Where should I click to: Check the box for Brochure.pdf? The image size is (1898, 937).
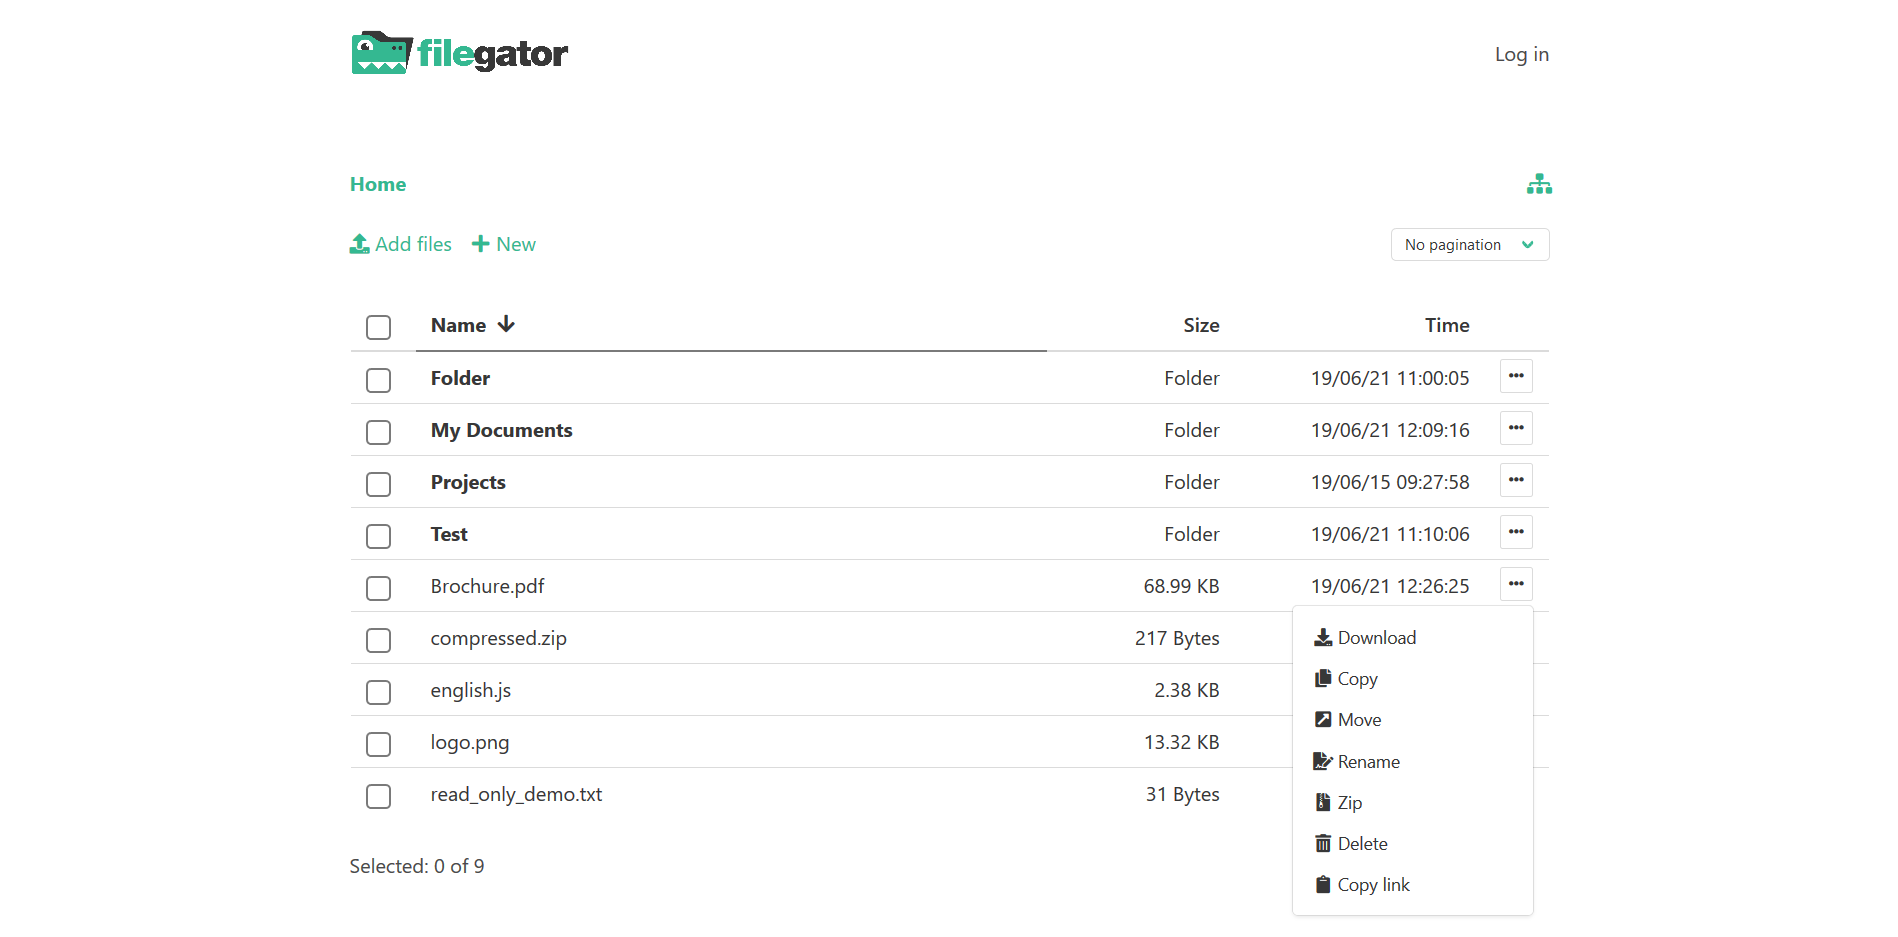click(378, 588)
